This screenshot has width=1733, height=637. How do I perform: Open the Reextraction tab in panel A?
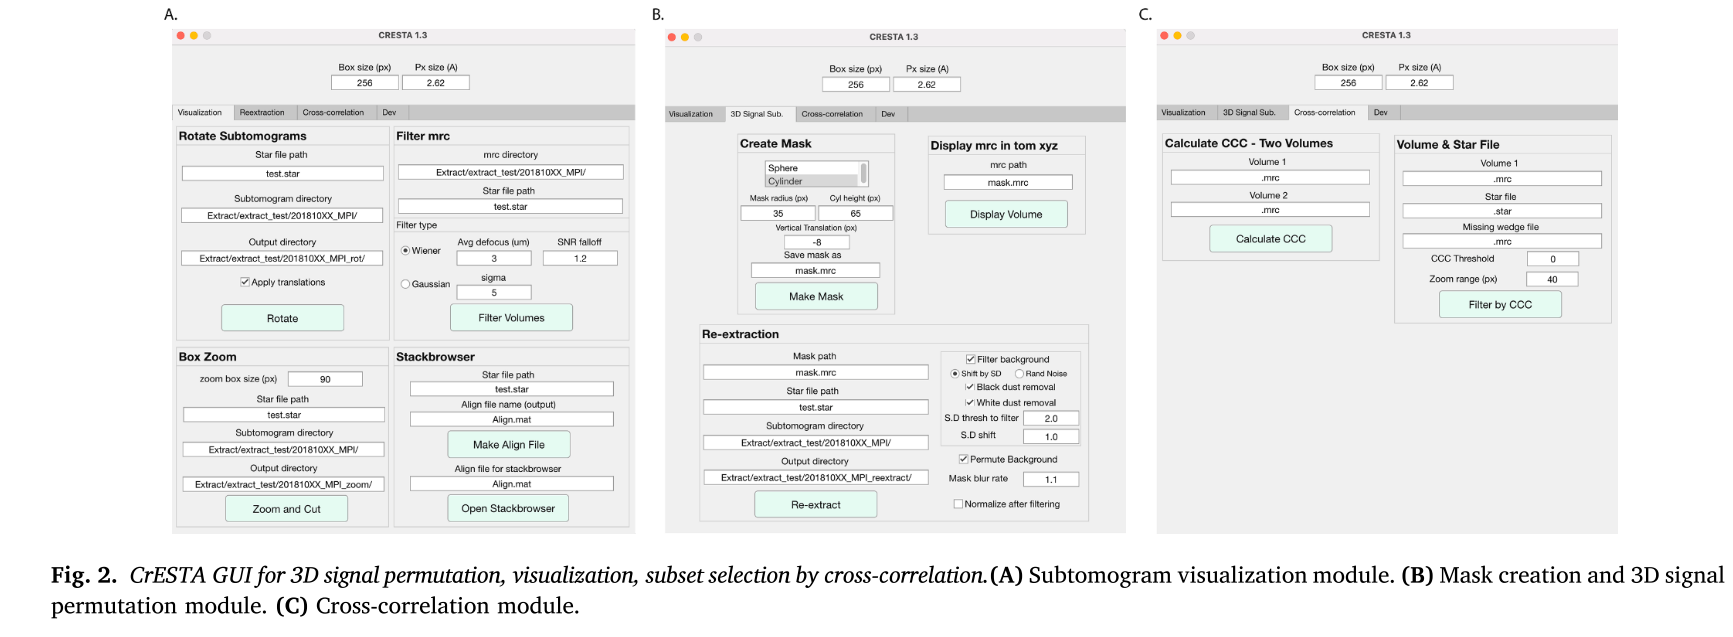[262, 113]
